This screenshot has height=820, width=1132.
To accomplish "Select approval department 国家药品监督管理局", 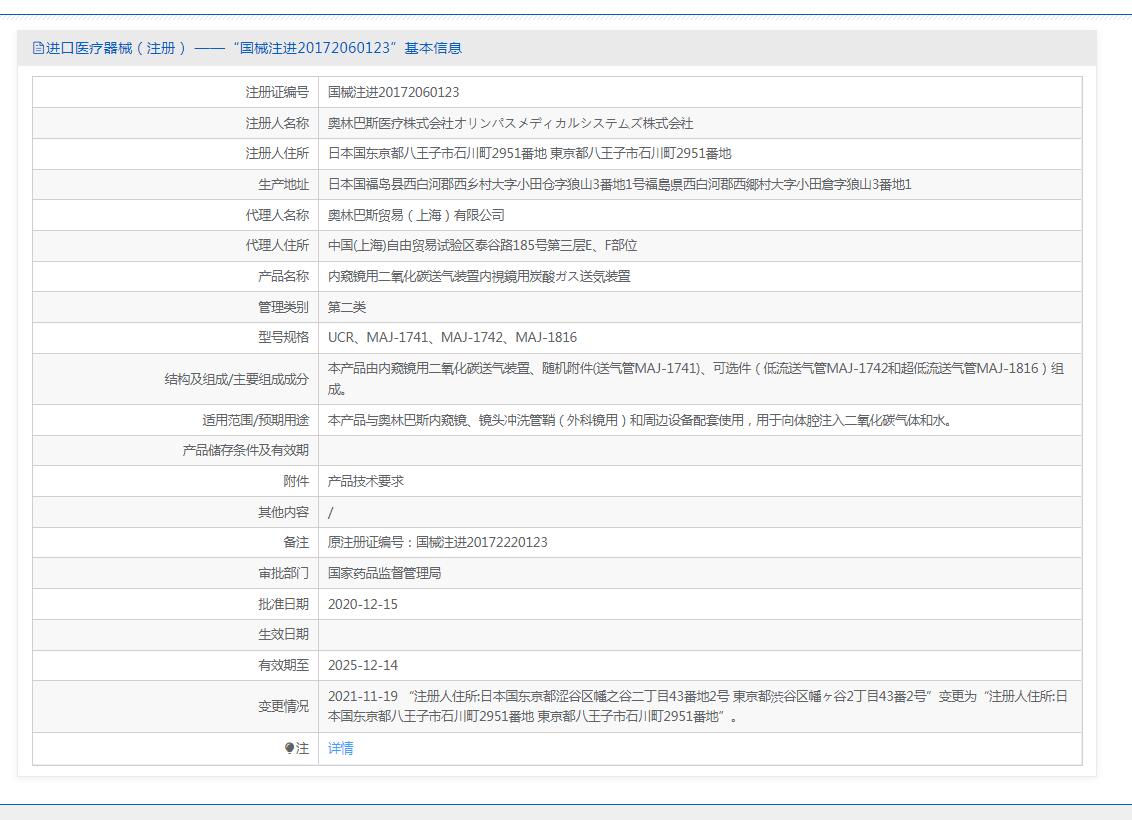I will [384, 574].
